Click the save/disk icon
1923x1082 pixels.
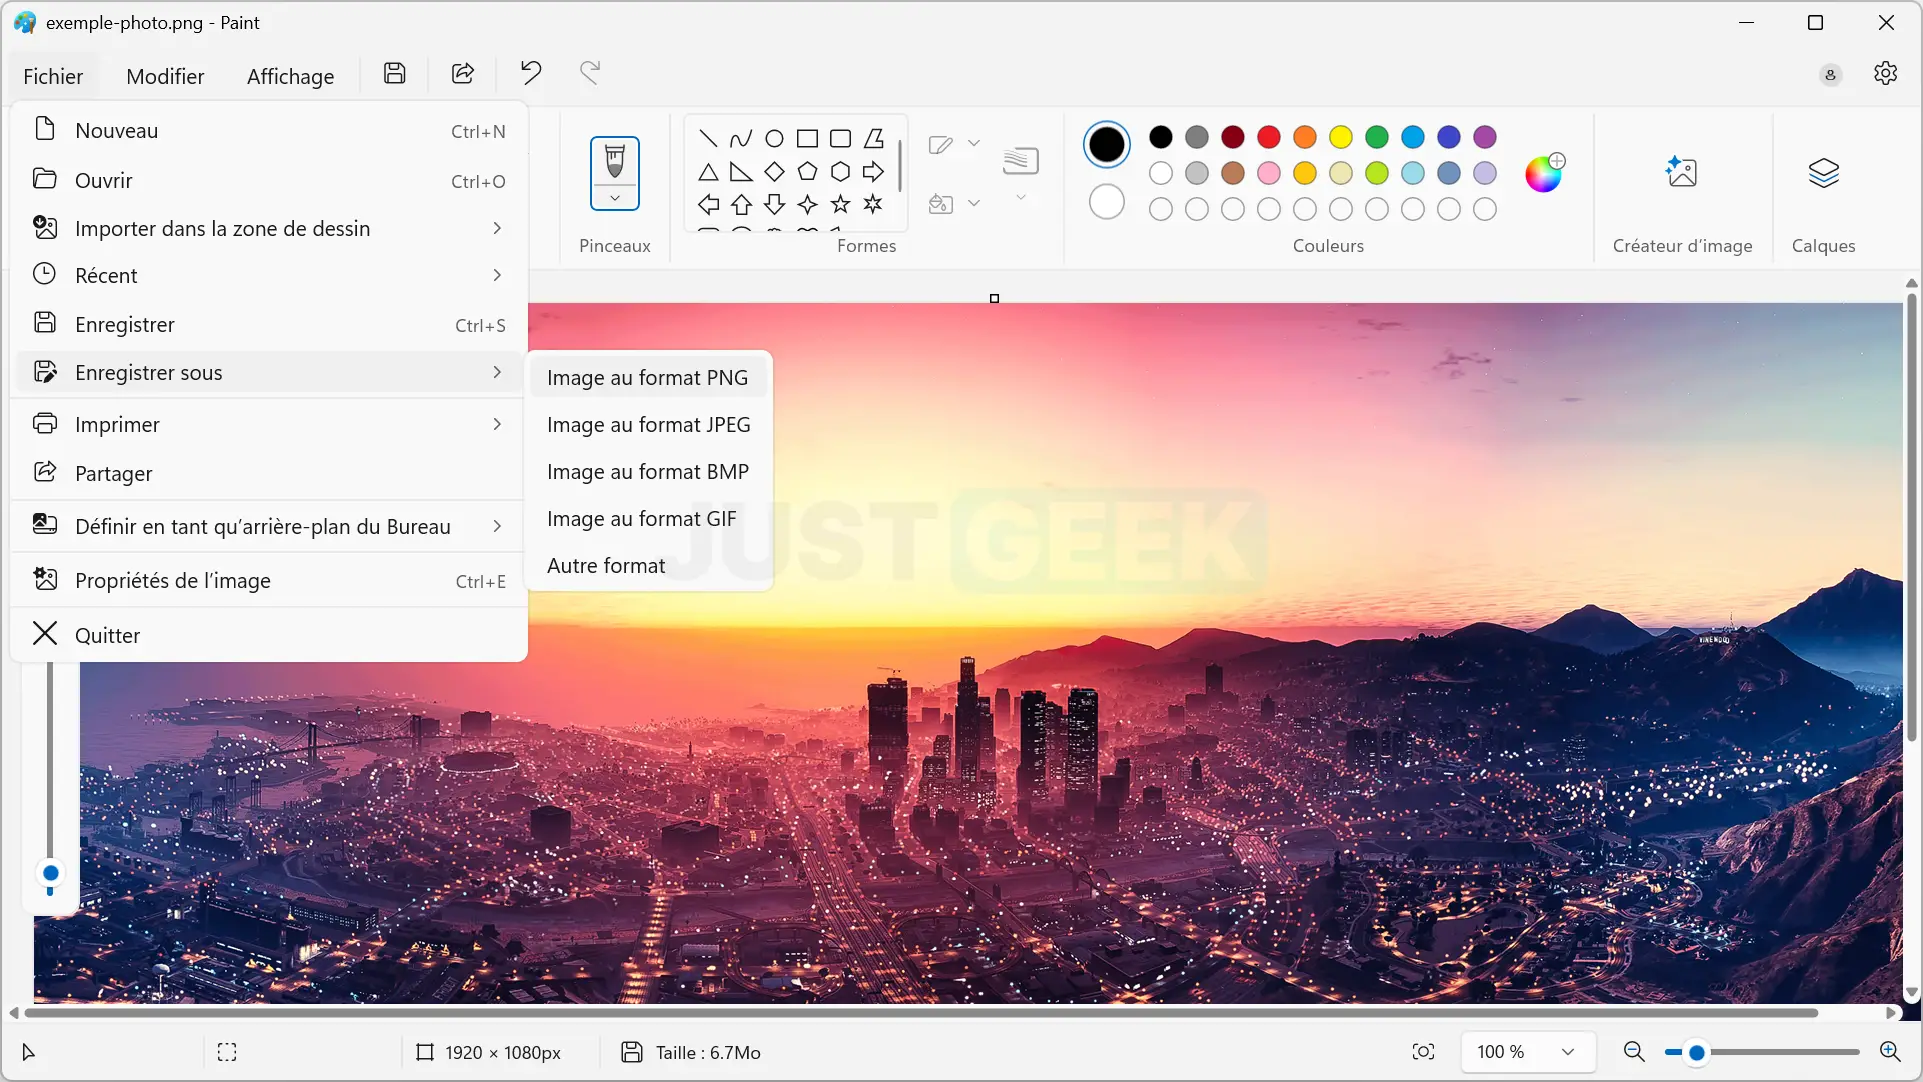pyautogui.click(x=394, y=73)
